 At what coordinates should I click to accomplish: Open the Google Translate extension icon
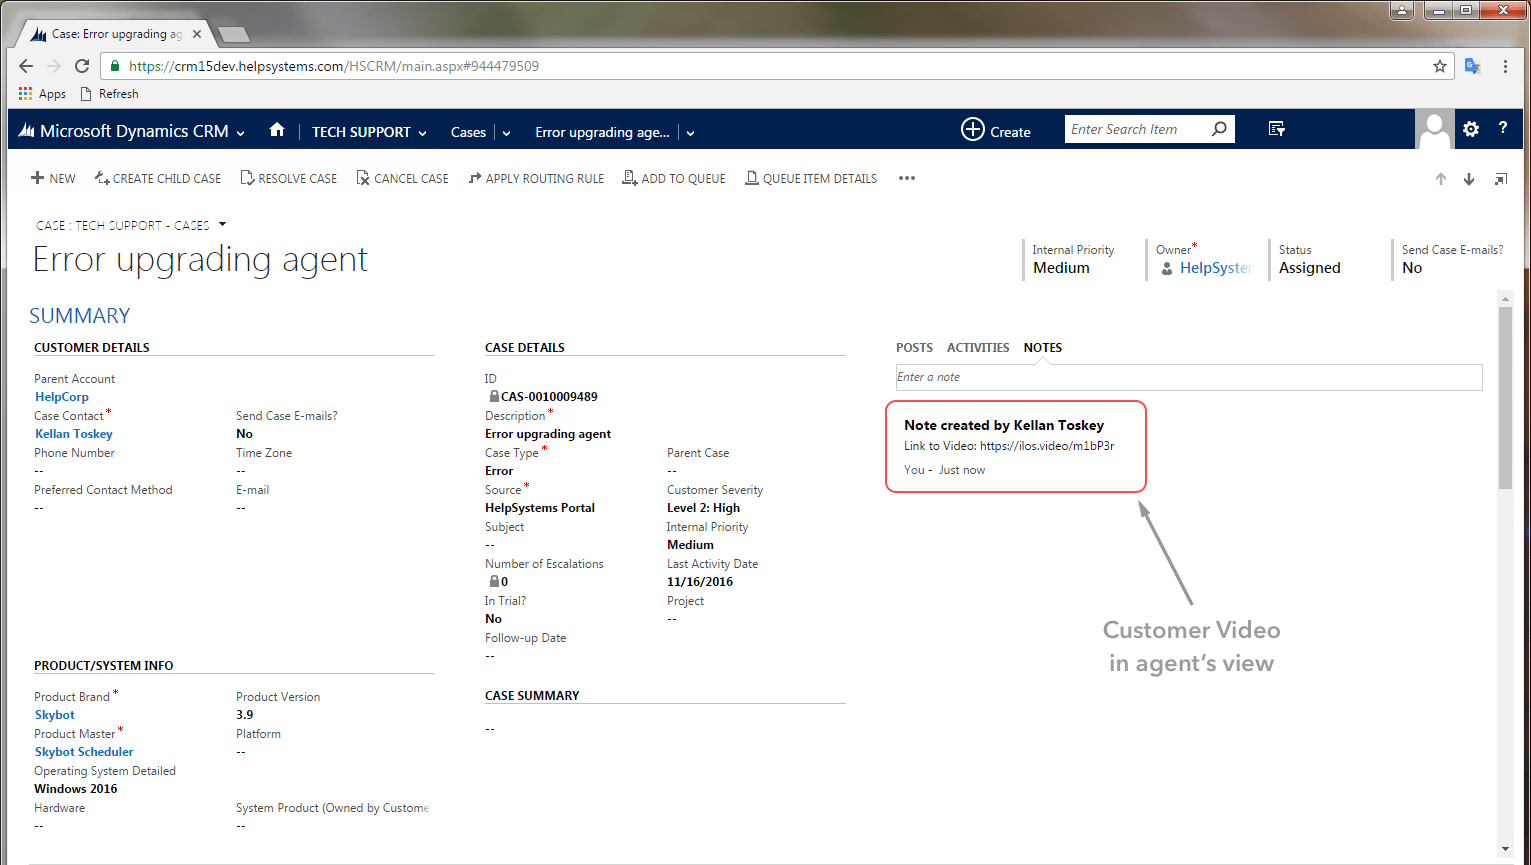(1472, 66)
